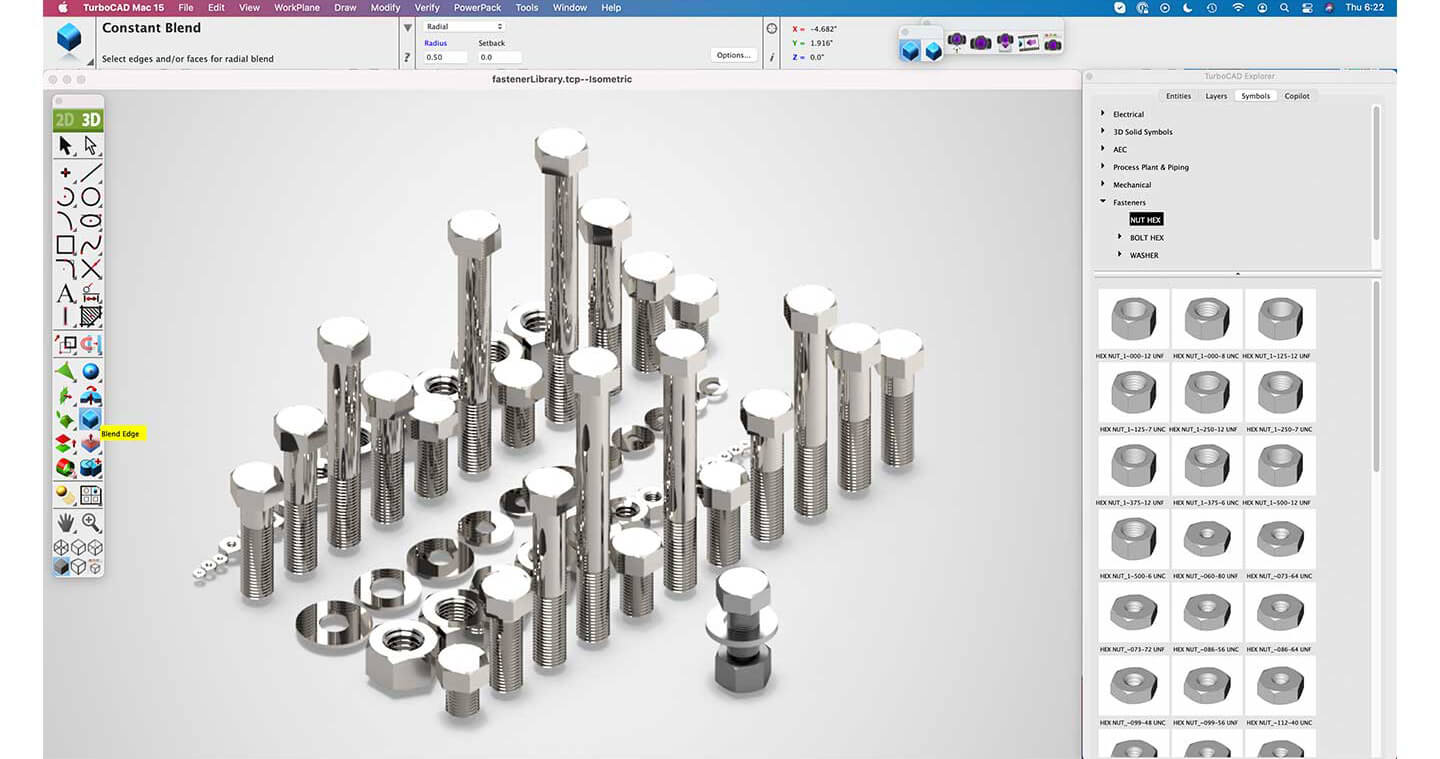The image size is (1440, 759).
Task: Select the second blue cube blend option
Action: point(933,50)
